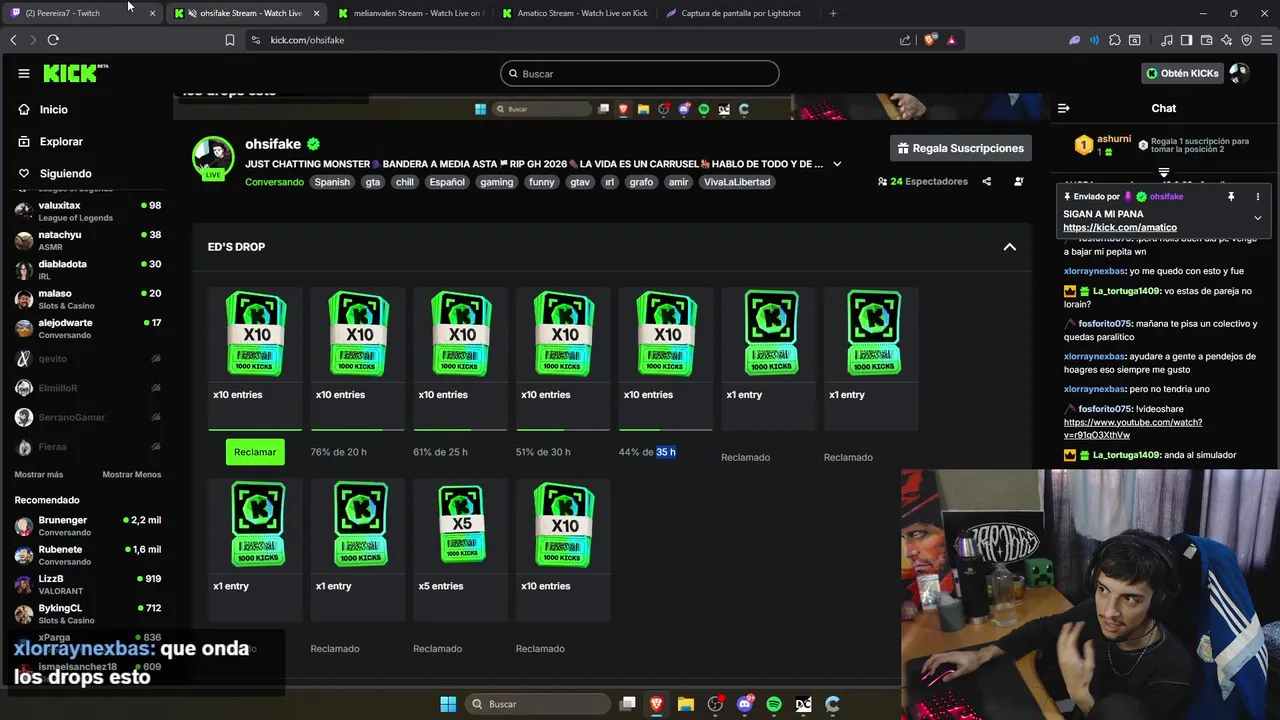Open the browser extensions puzzle icon
The height and width of the screenshot is (720, 1280).
[1115, 40]
